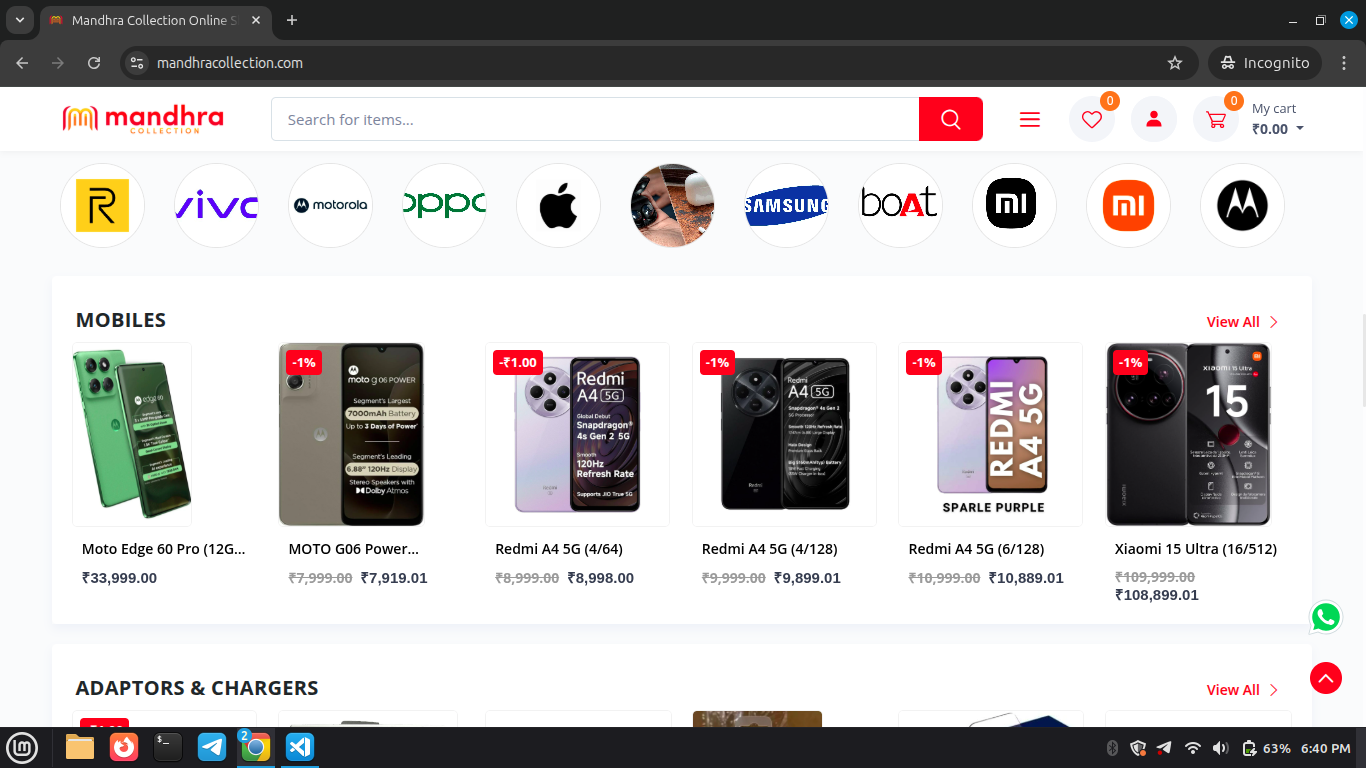The image size is (1366, 768).
Task: Open the shopping cart icon
Action: (1216, 119)
